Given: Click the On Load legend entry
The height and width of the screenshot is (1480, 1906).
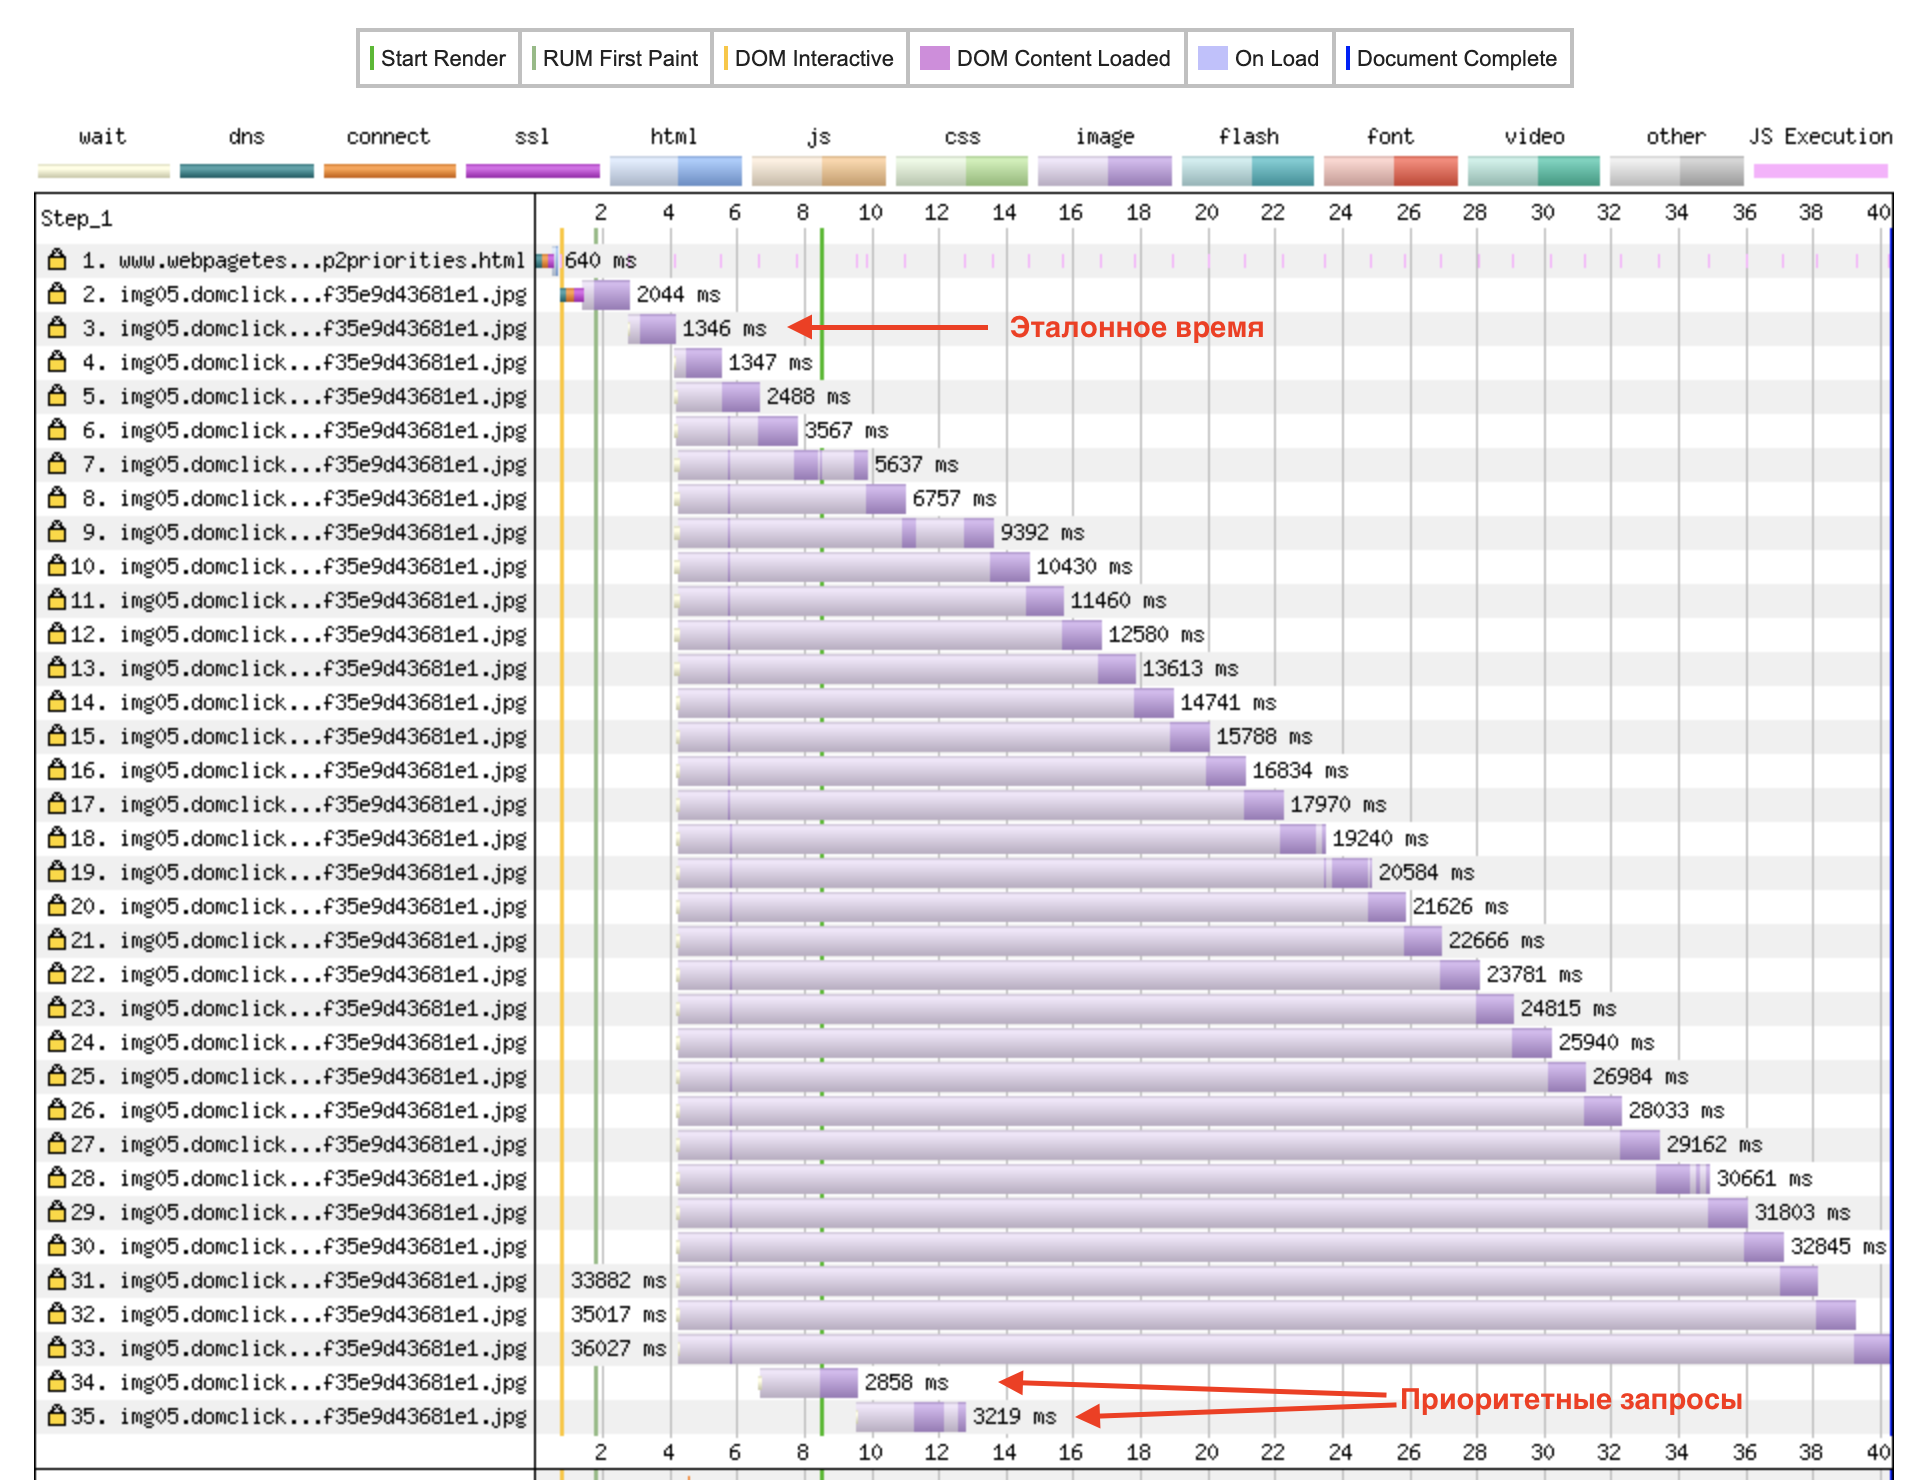Looking at the screenshot, I should point(1259,58).
